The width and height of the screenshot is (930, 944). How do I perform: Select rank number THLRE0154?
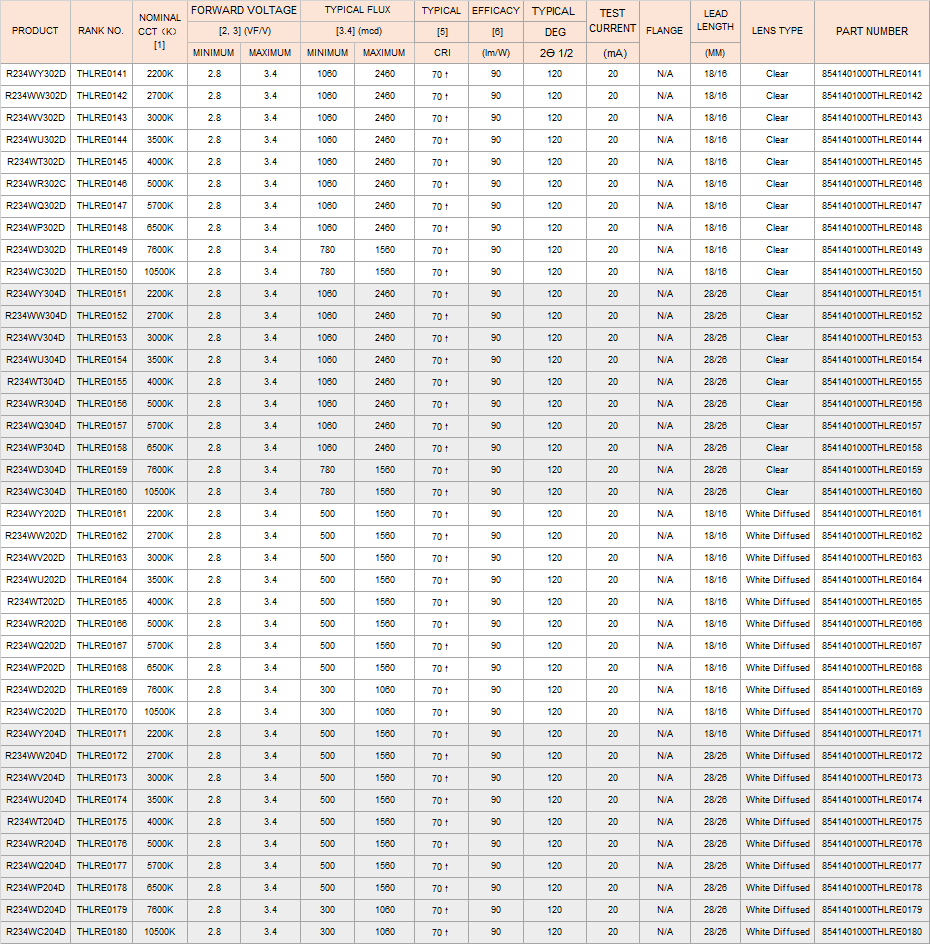click(x=101, y=359)
